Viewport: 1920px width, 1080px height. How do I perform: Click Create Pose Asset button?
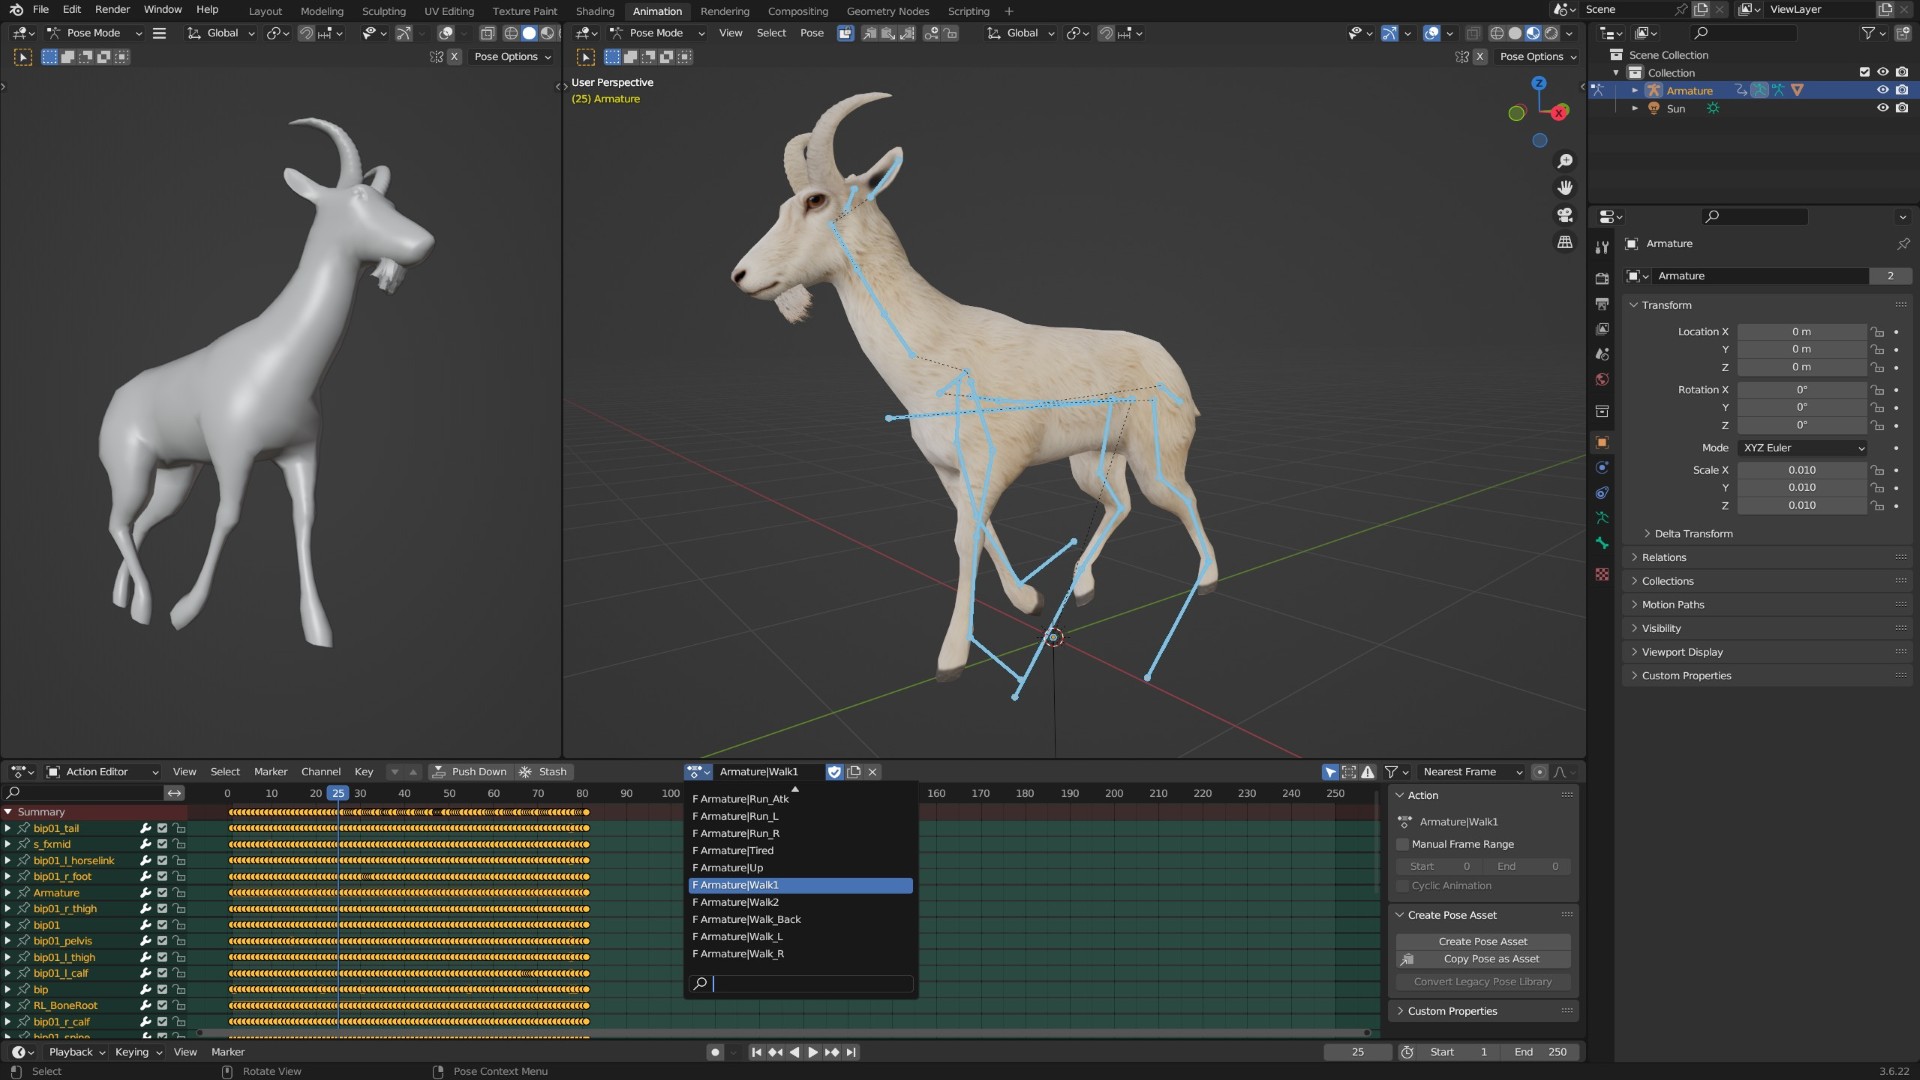[x=1483, y=942]
